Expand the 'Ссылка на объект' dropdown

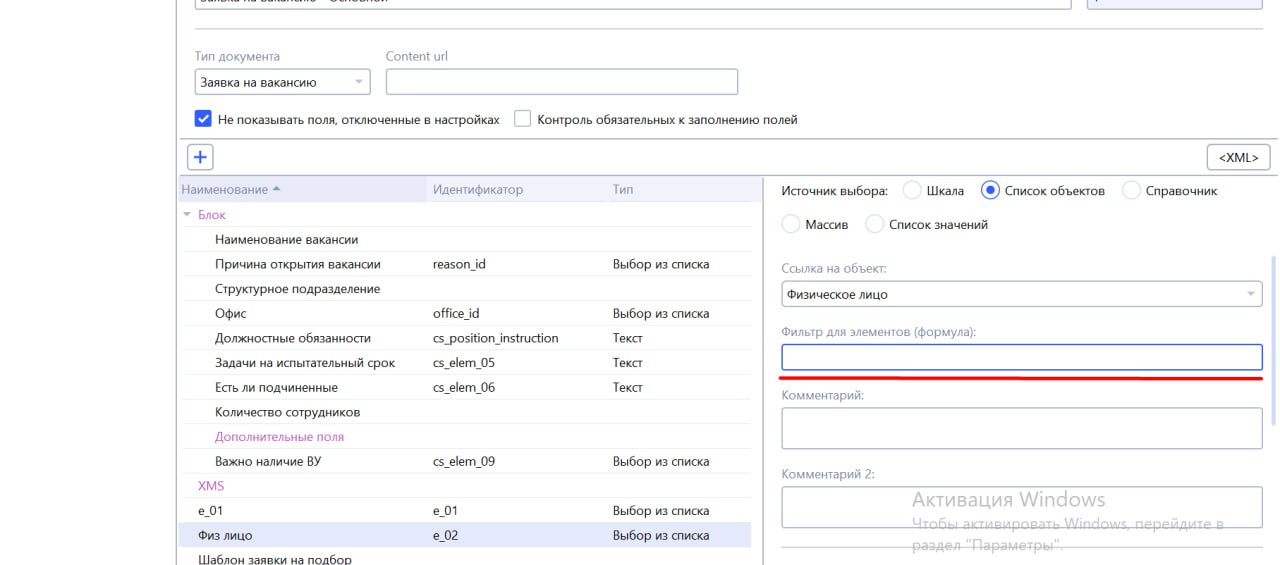tap(1021, 294)
